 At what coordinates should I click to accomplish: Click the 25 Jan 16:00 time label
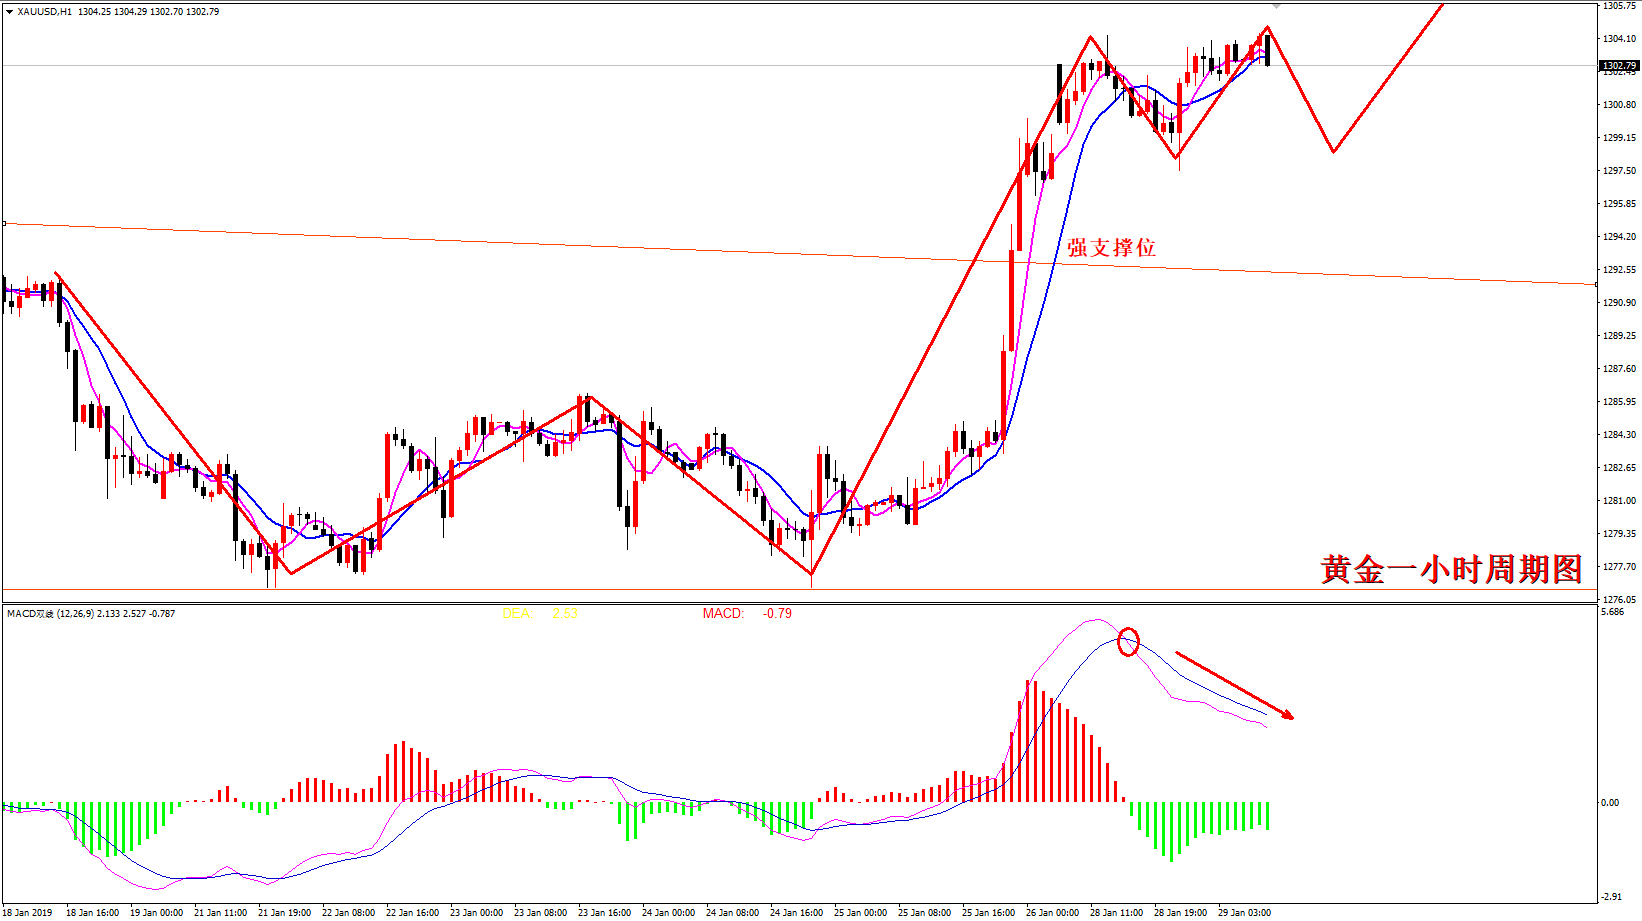tap(989, 912)
